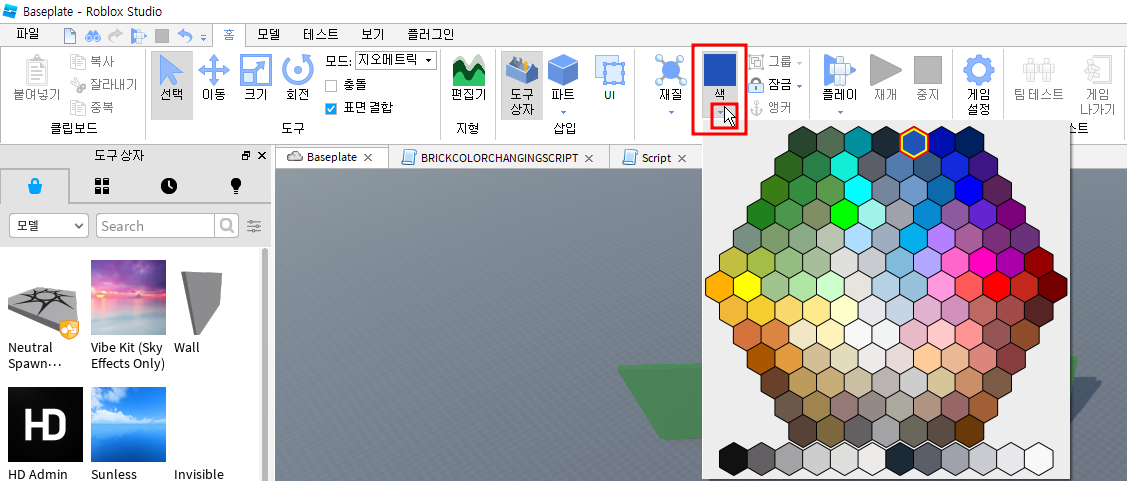Screen dimensions: 1127x481
Task: Expand the 파트 part type arrow
Action: (x=564, y=112)
